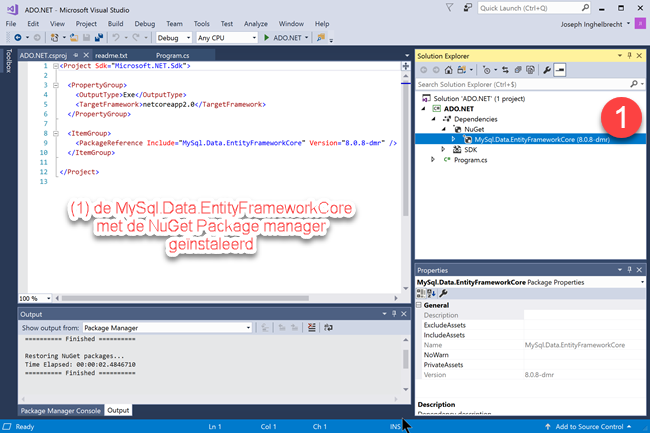Viewport: 650px width, 433px height.
Task: Select Program.cs in Solution Explorer
Action: pyautogui.click(x=470, y=160)
